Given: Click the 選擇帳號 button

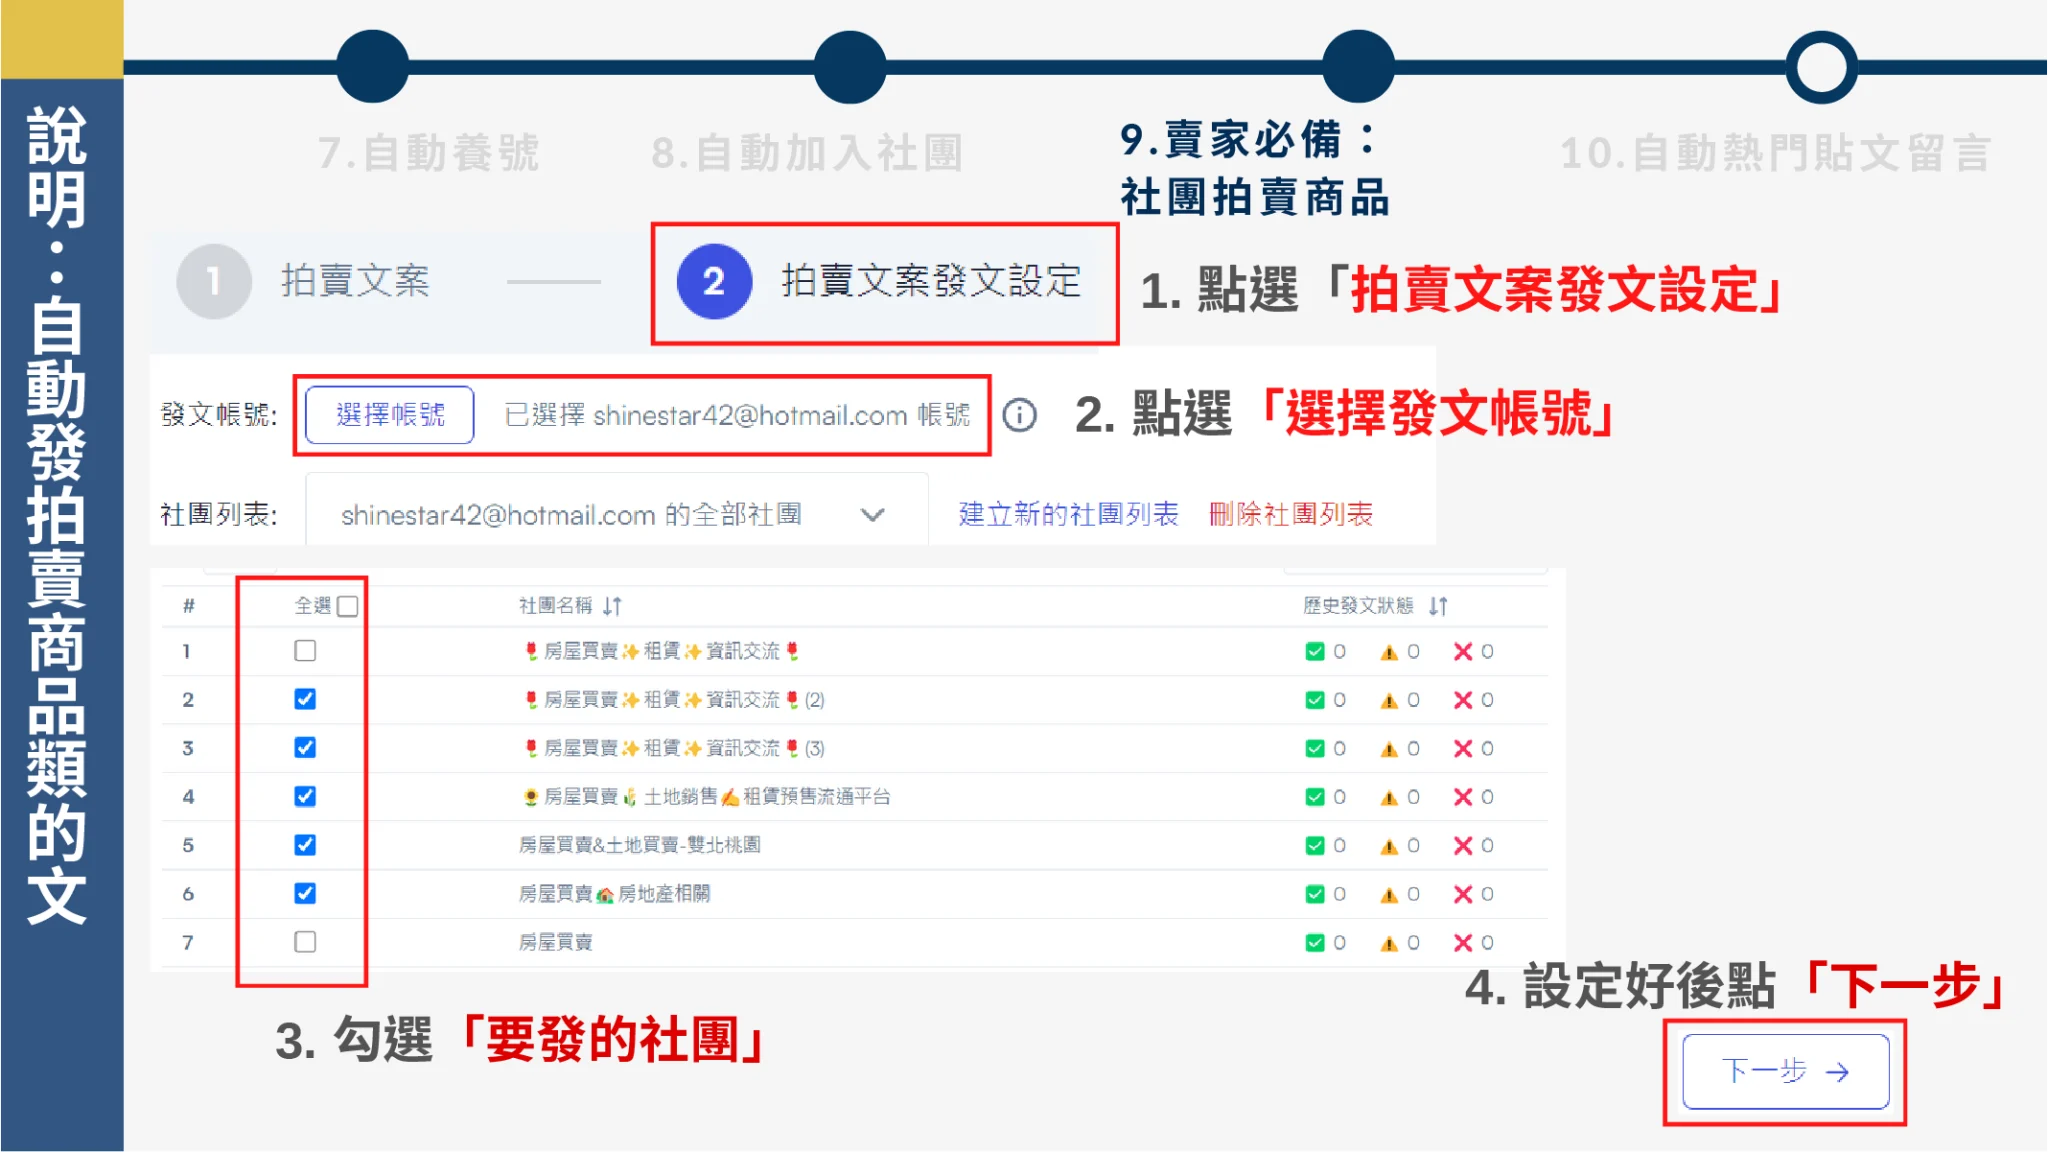Looking at the screenshot, I should (x=390, y=415).
